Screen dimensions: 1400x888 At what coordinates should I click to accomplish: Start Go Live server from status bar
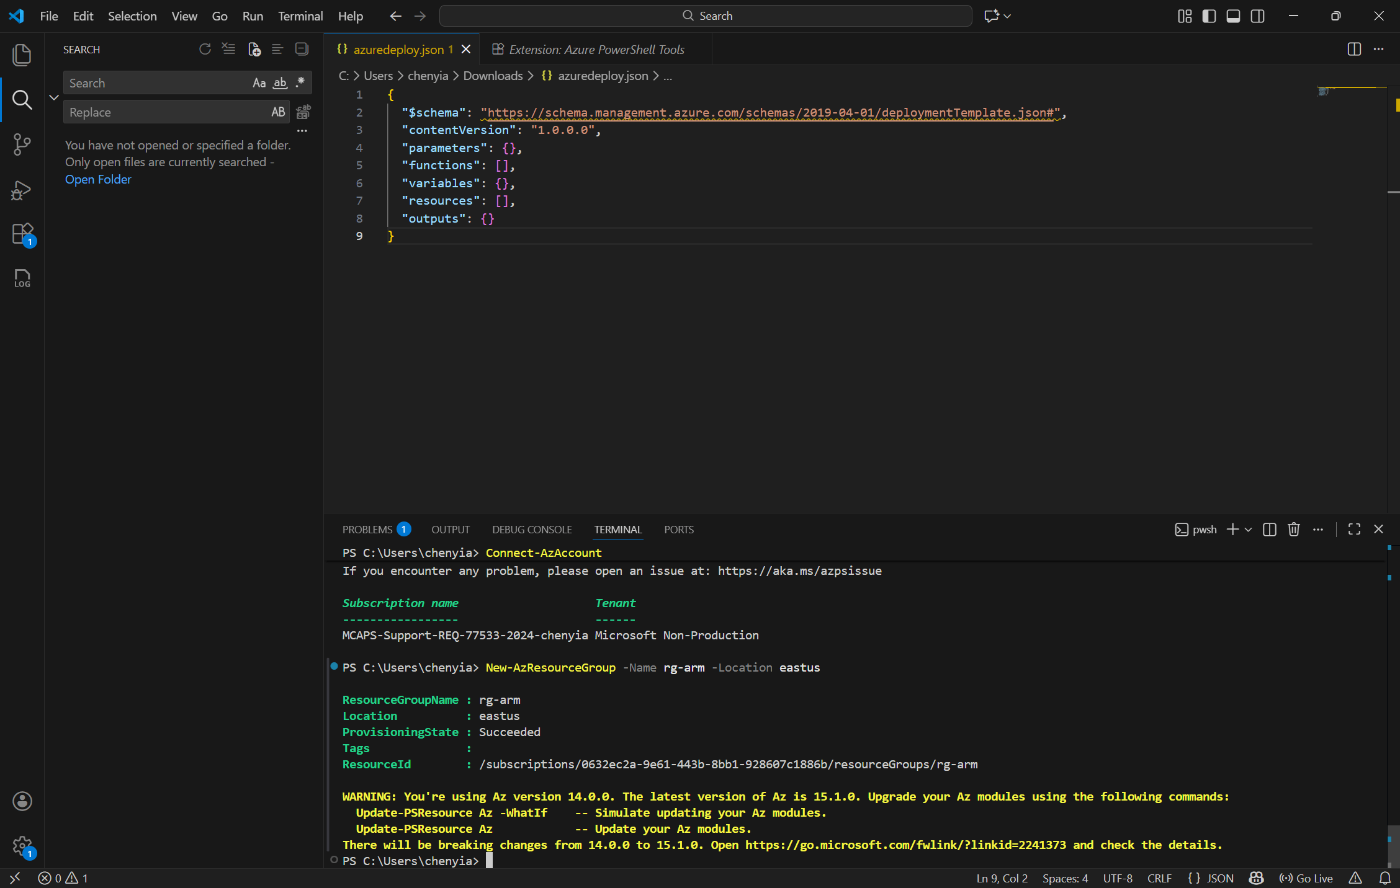(x=1307, y=877)
